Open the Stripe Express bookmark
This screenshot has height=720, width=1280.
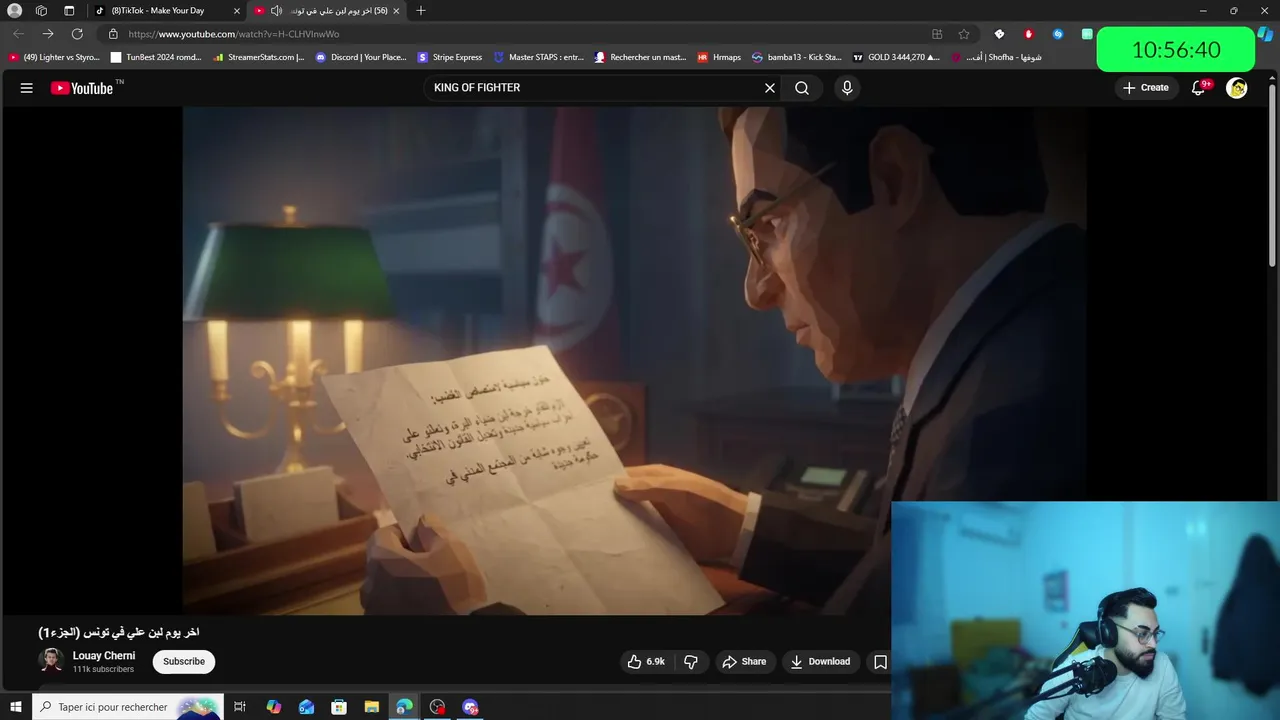[450, 57]
